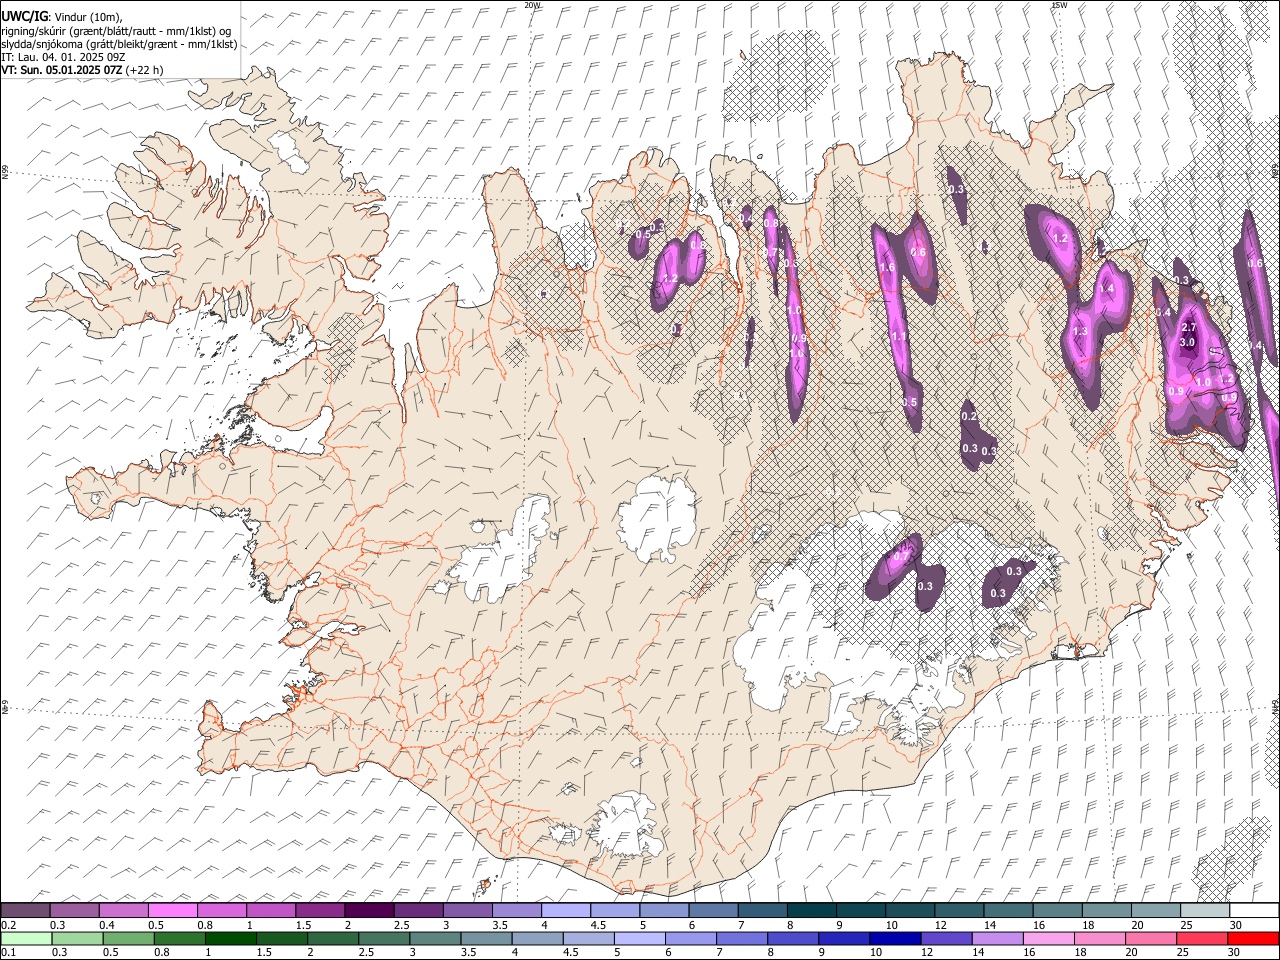Image resolution: width=1280 pixels, height=960 pixels.
Task: Click the 'UWC/IG: Vindur (10m)' title text
Action: pyautogui.click(x=61, y=16)
